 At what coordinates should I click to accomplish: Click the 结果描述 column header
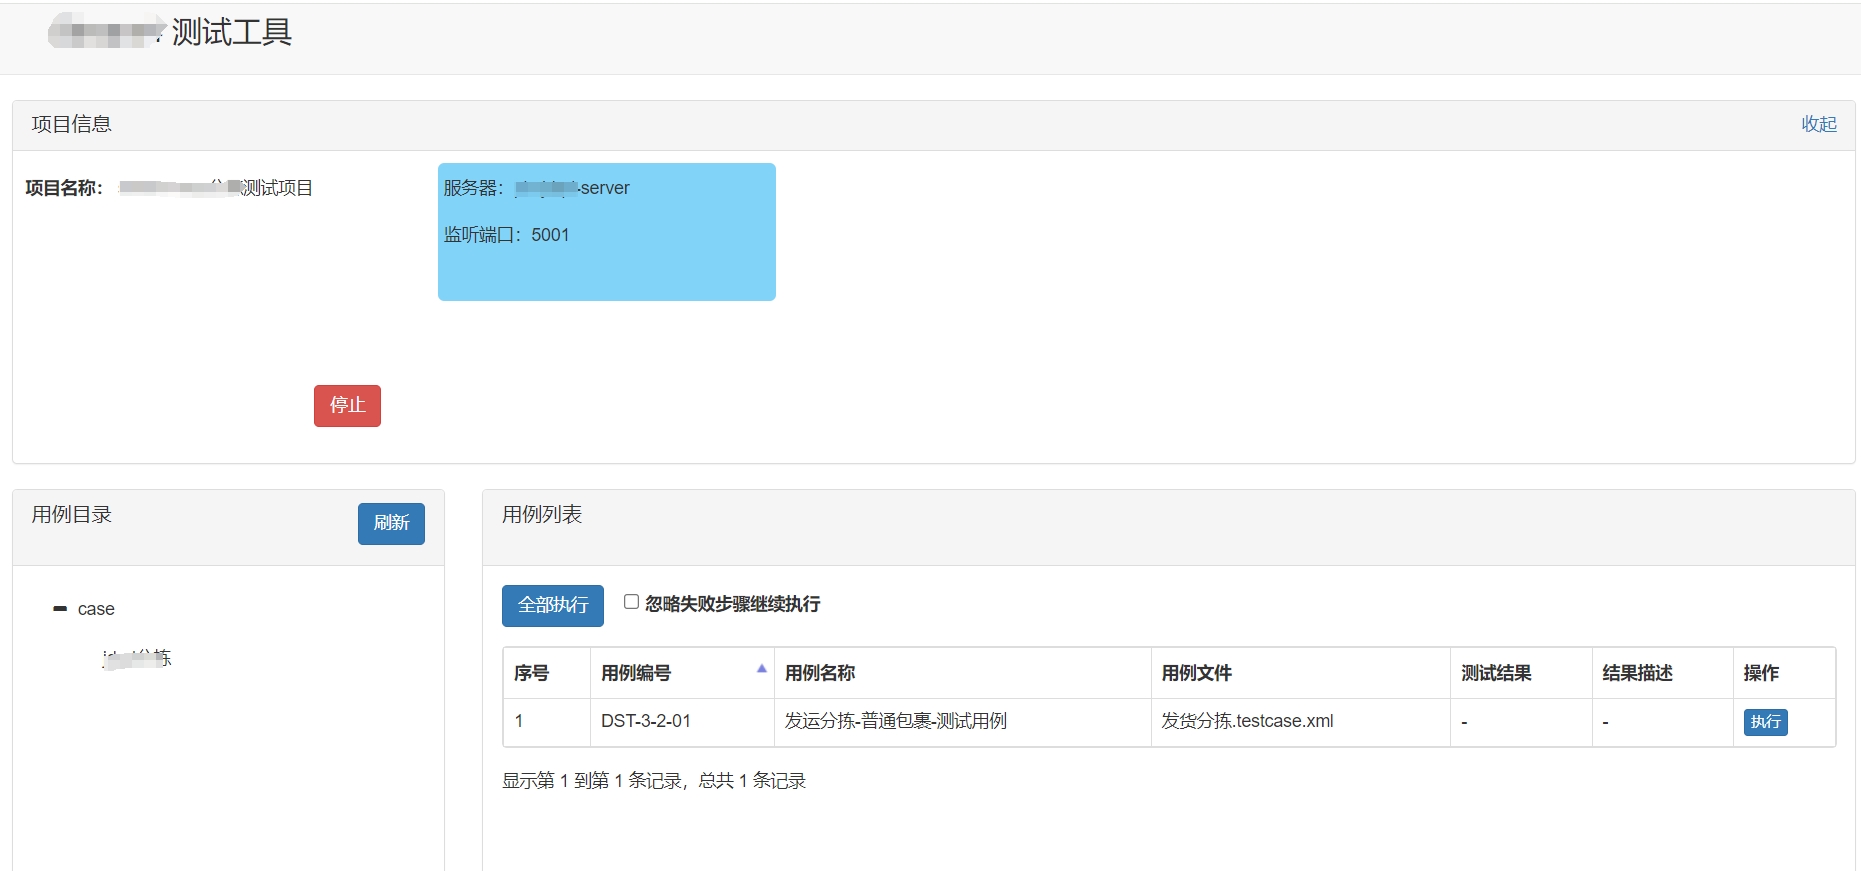pyautogui.click(x=1662, y=673)
